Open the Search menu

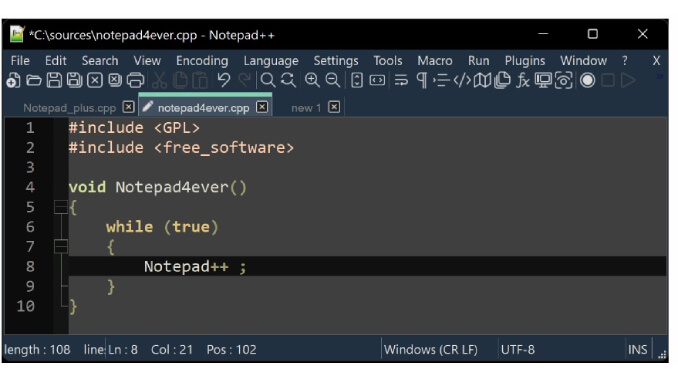(100, 61)
